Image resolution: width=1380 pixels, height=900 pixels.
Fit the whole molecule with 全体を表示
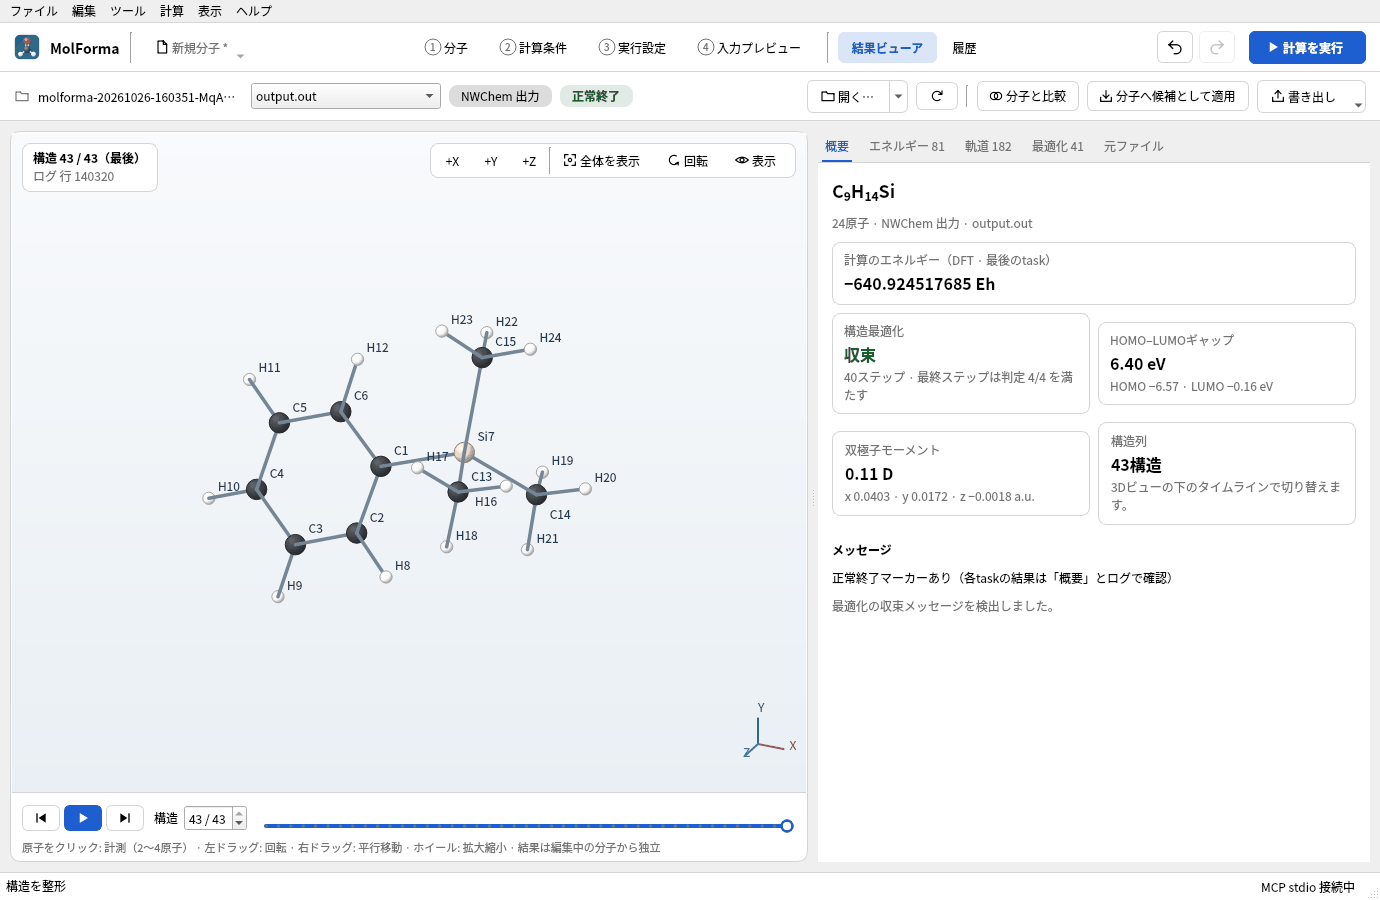point(601,161)
